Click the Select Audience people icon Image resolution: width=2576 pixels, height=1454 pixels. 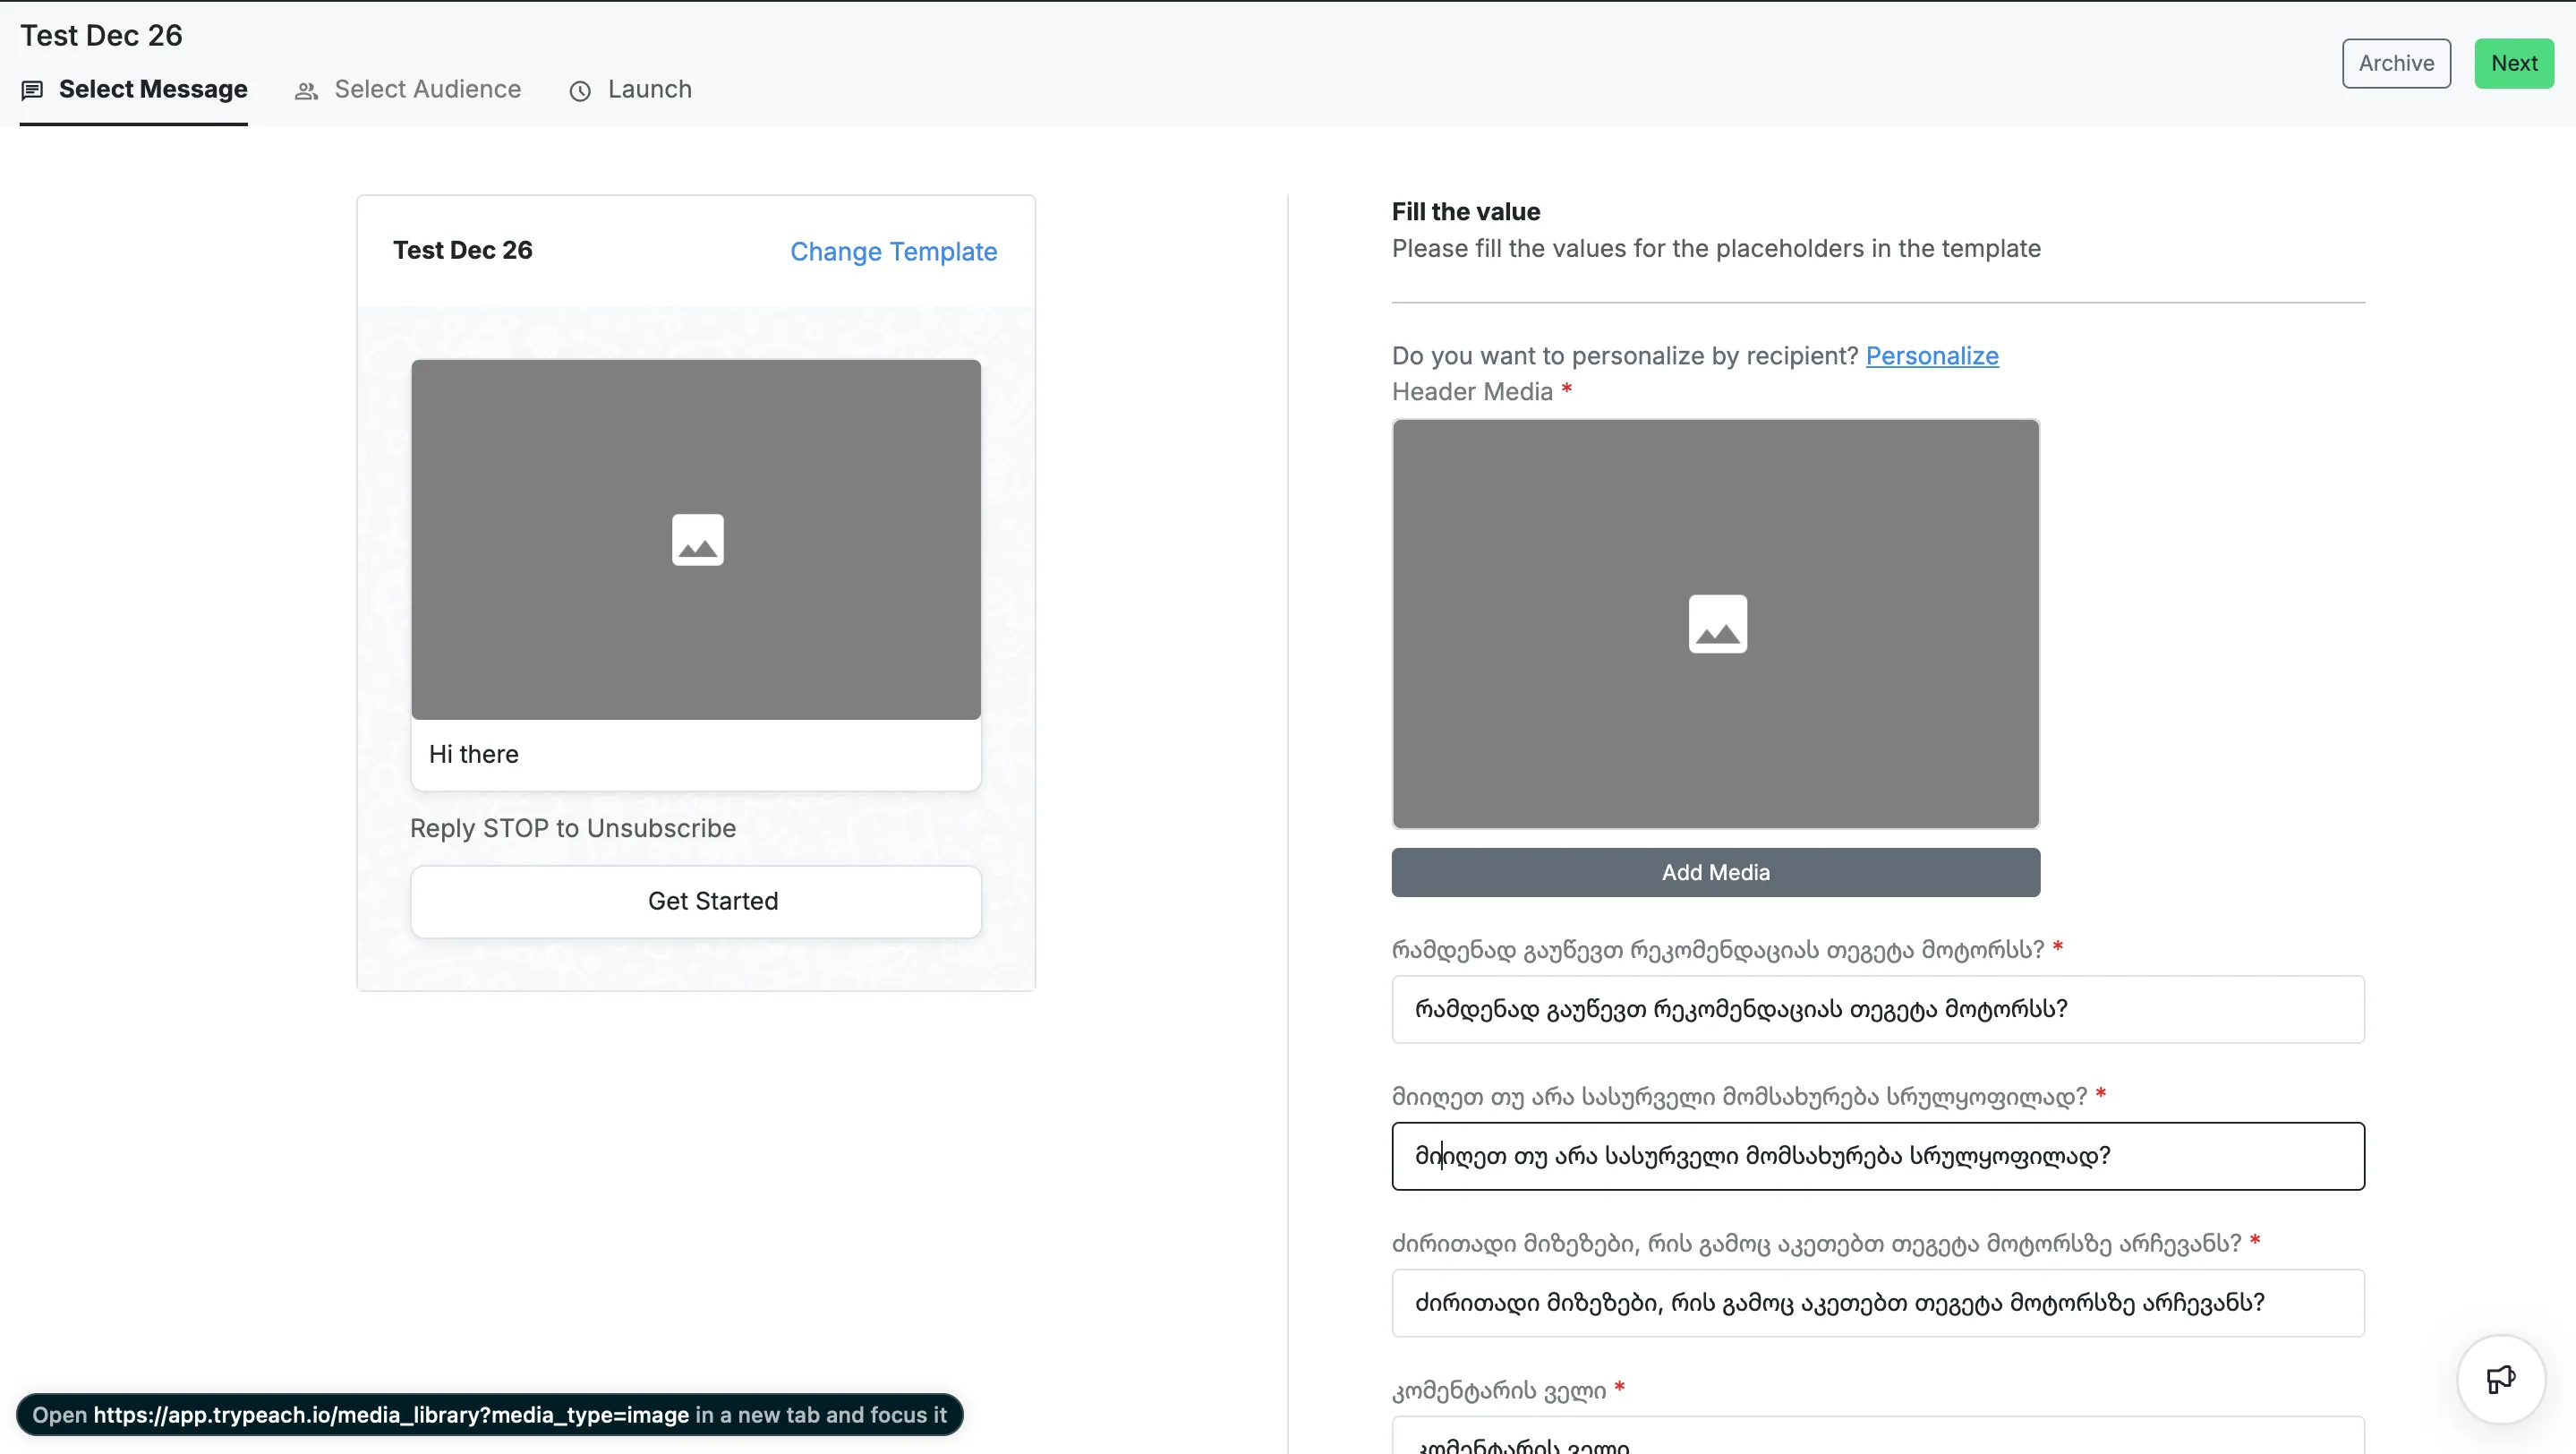pos(306,91)
